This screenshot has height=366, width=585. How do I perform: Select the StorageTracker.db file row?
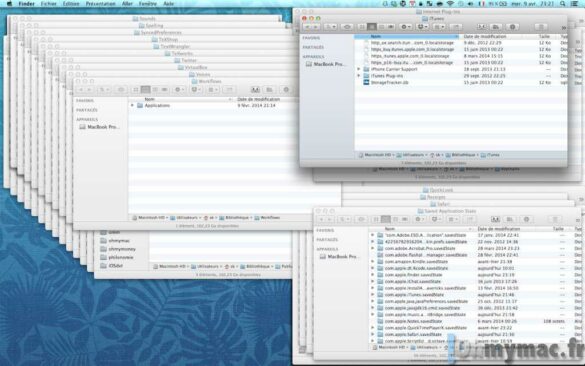pyautogui.click(x=461, y=82)
